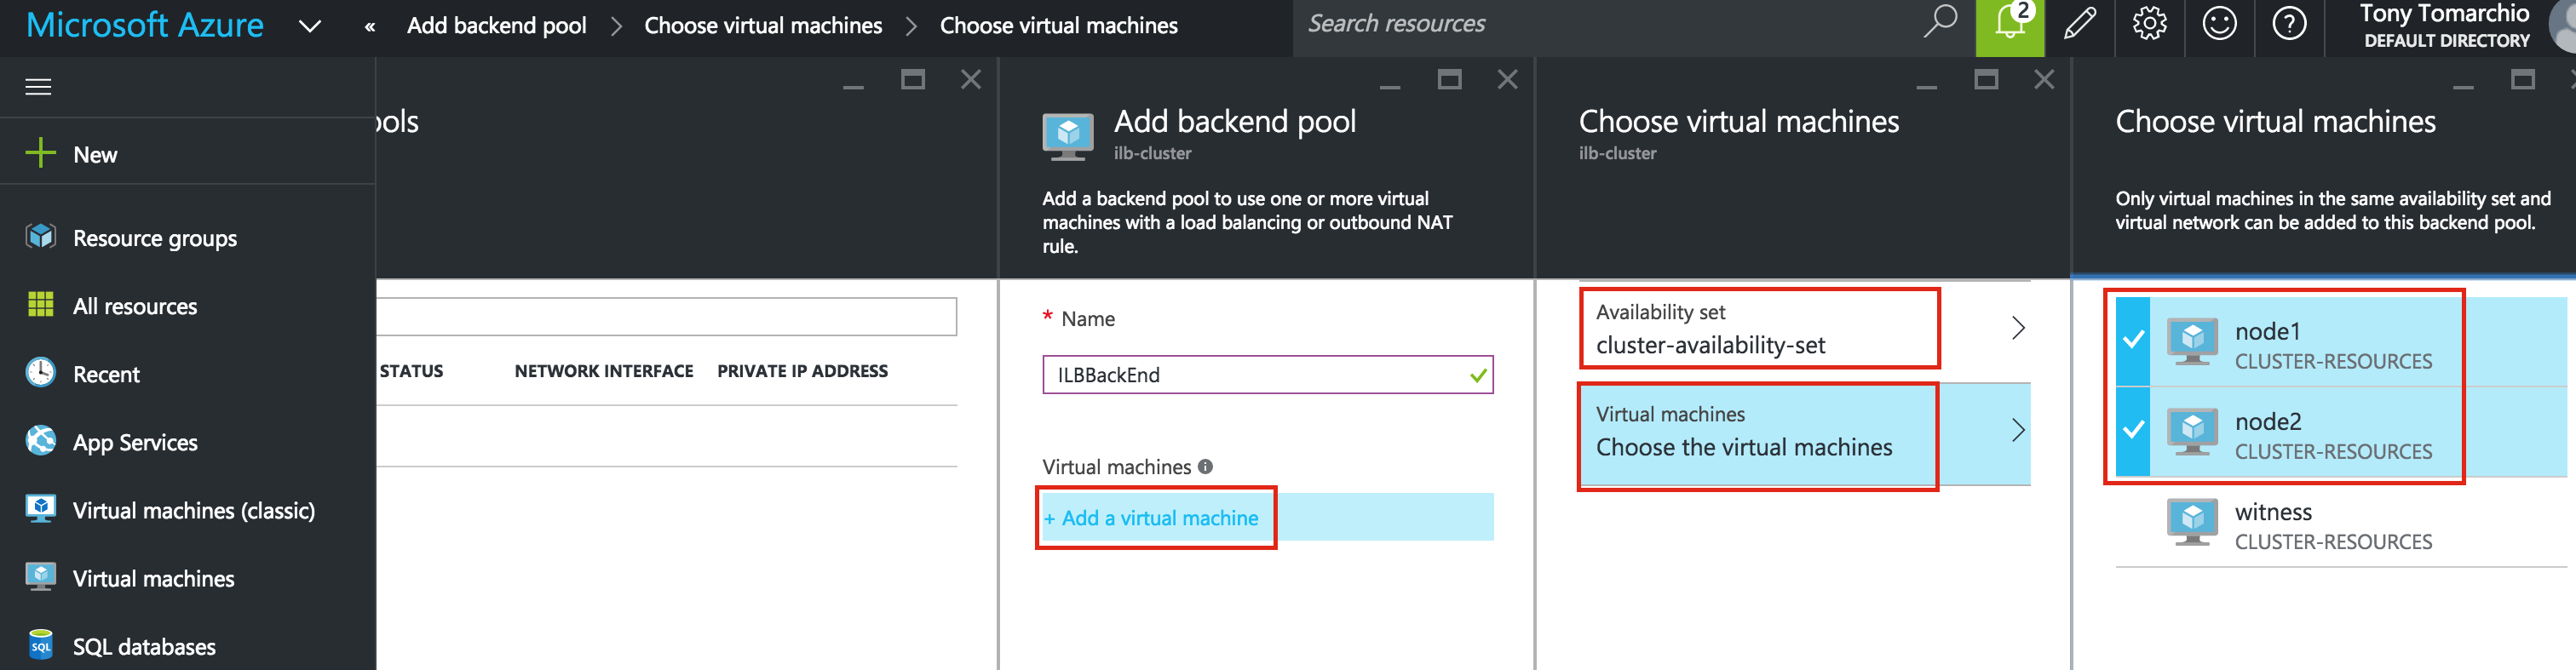The width and height of the screenshot is (2576, 670).
Task: Click node2 VM icon
Action: coord(2192,431)
